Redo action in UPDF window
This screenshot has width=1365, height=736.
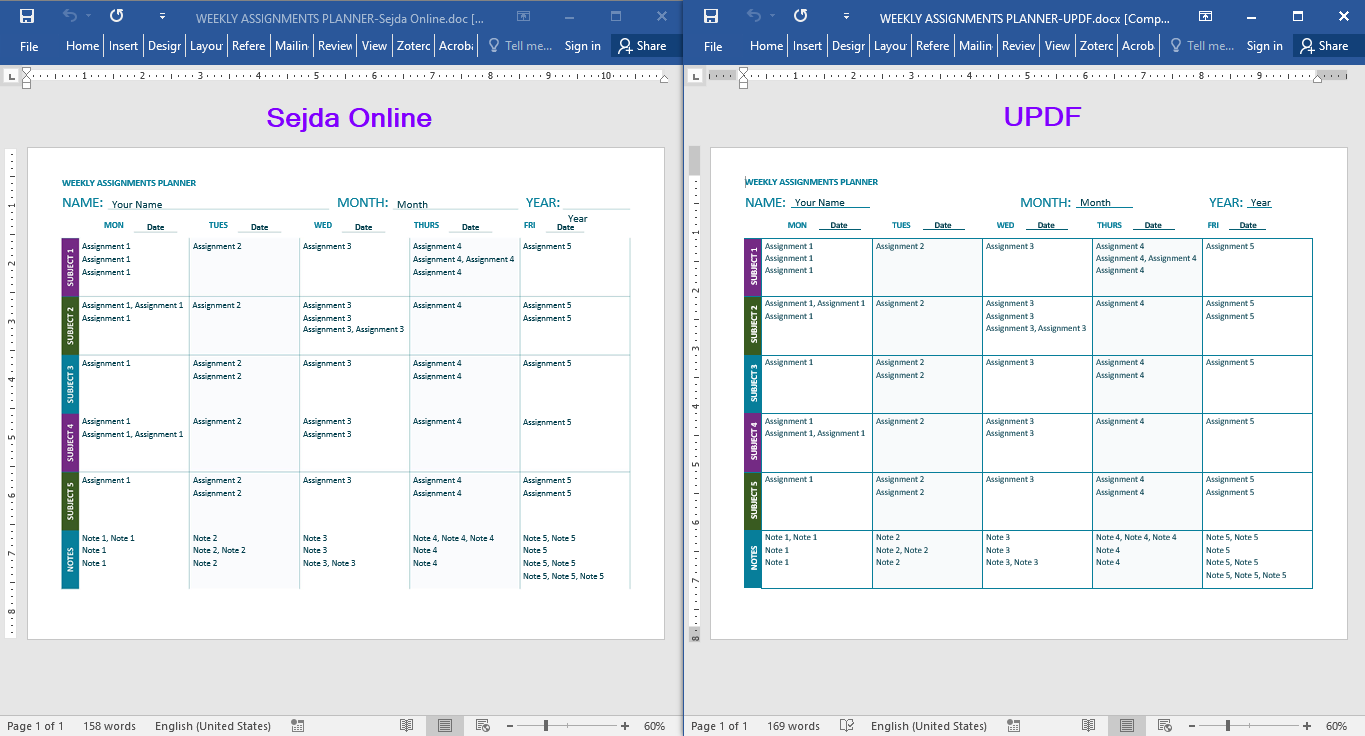click(801, 16)
